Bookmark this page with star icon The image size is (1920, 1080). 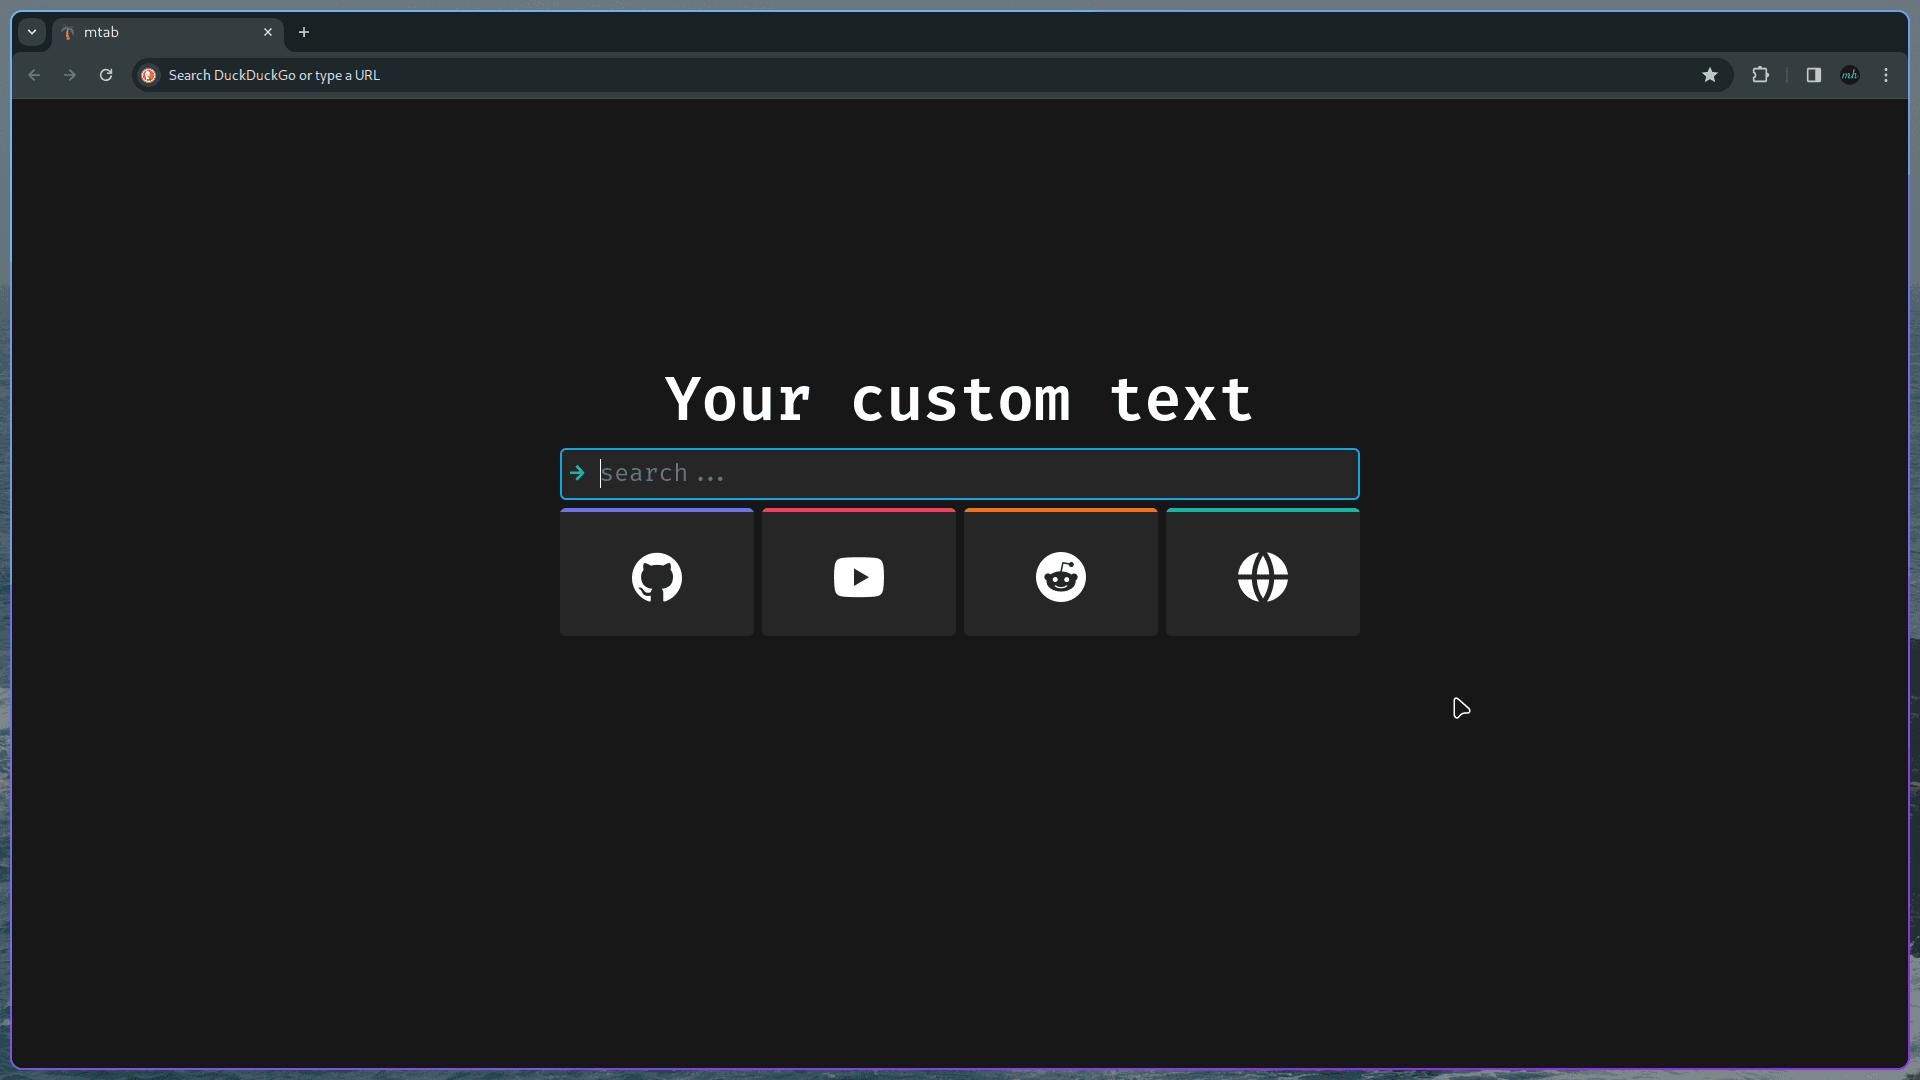point(1710,75)
